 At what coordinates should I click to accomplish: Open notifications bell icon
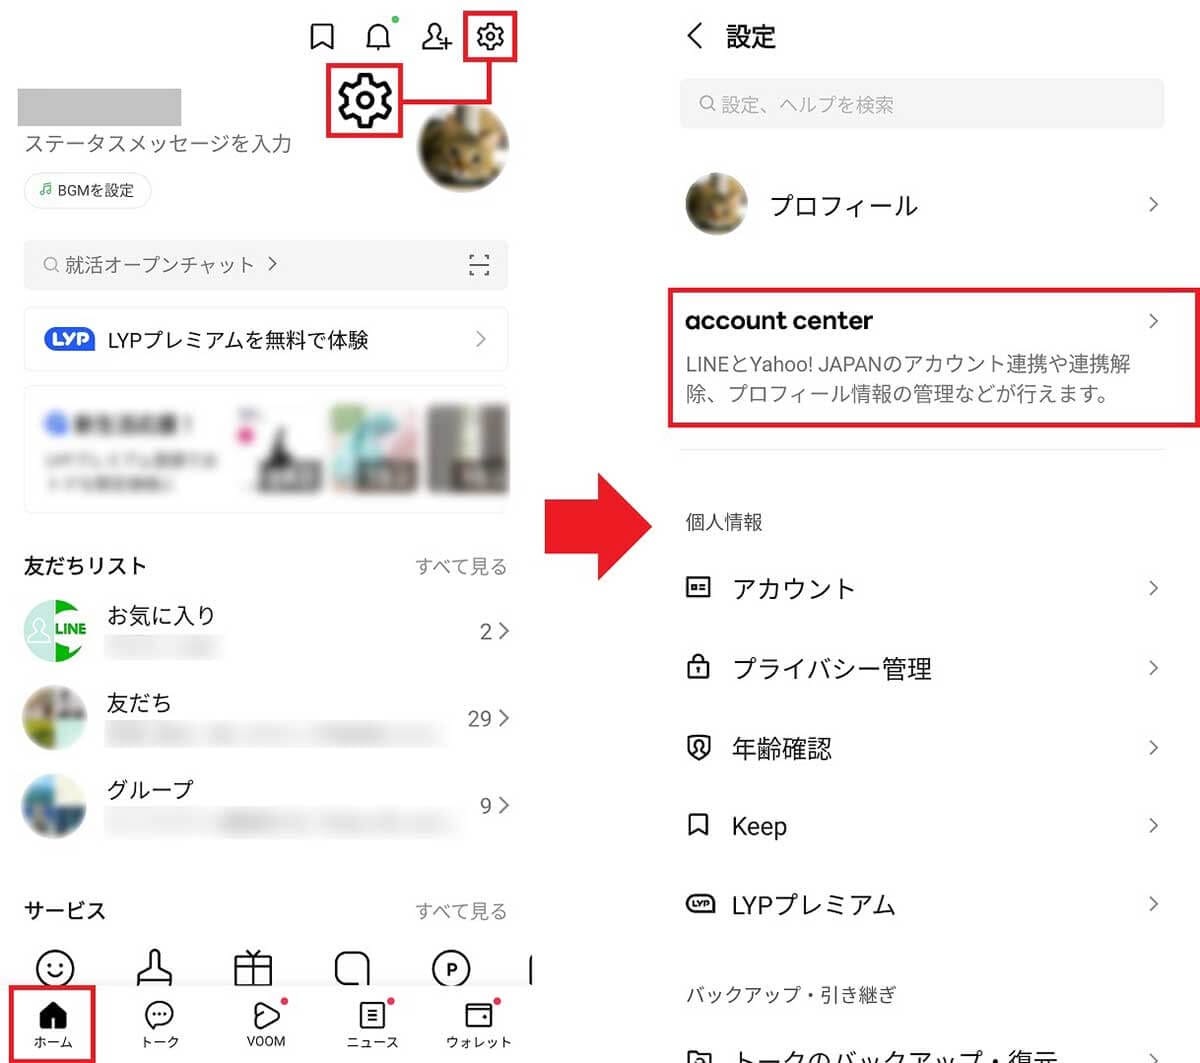(x=378, y=37)
